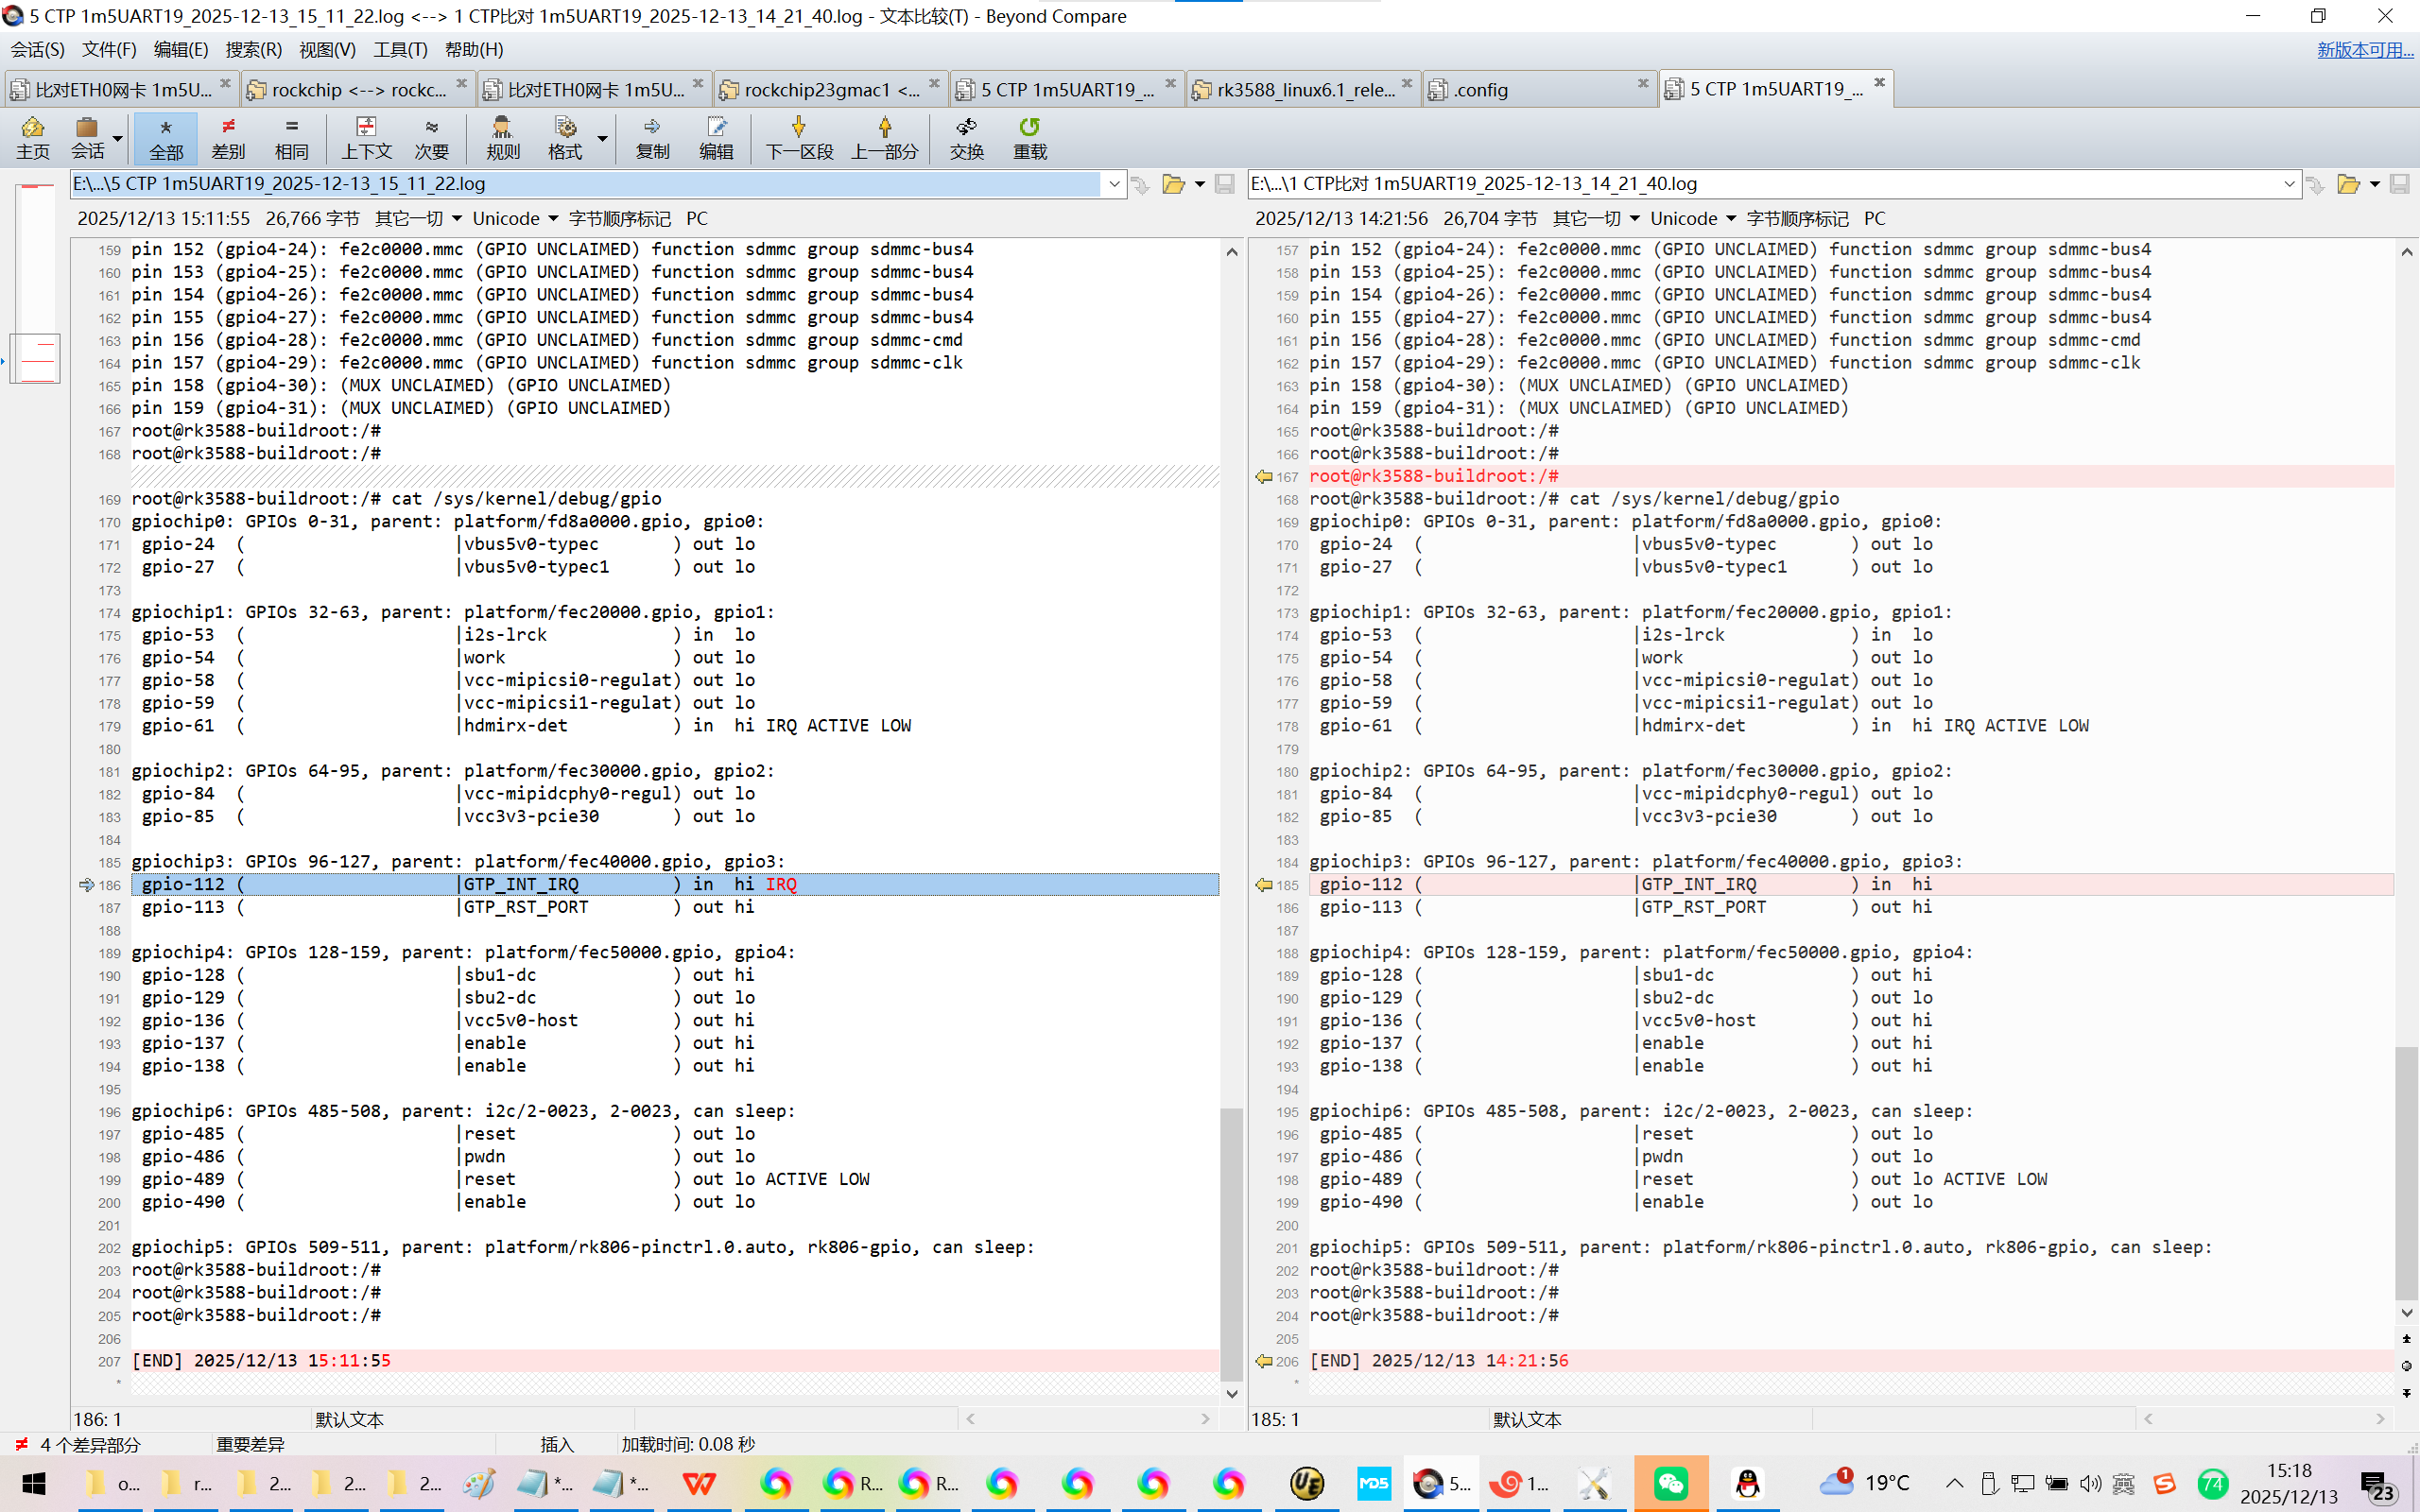Click the Reload (重载) icon
The image size is (2420, 1512).
click(x=1029, y=138)
